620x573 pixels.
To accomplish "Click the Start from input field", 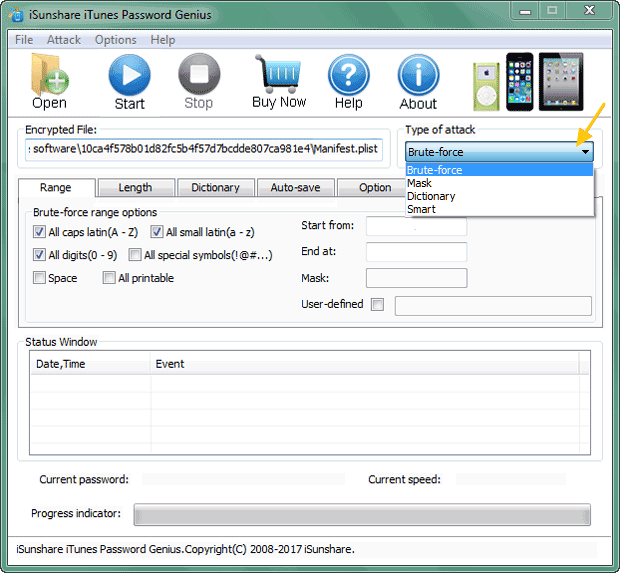I will pyautogui.click(x=416, y=226).
